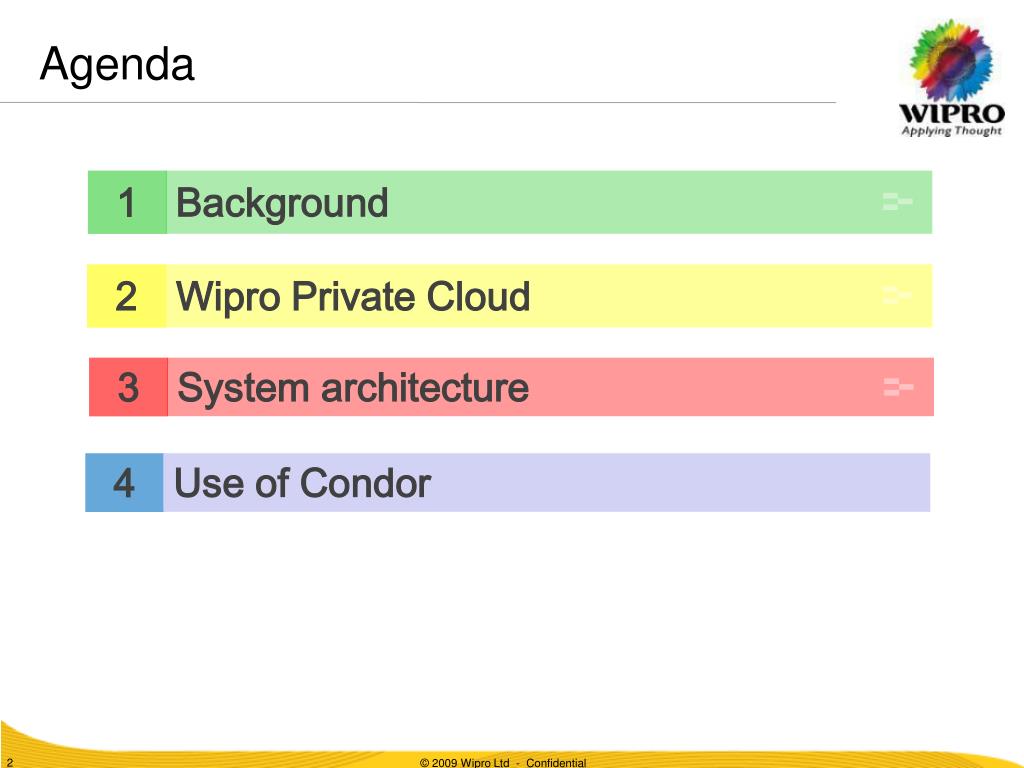Click the Applying Thought tagline
1024x768 pixels.
tap(952, 131)
